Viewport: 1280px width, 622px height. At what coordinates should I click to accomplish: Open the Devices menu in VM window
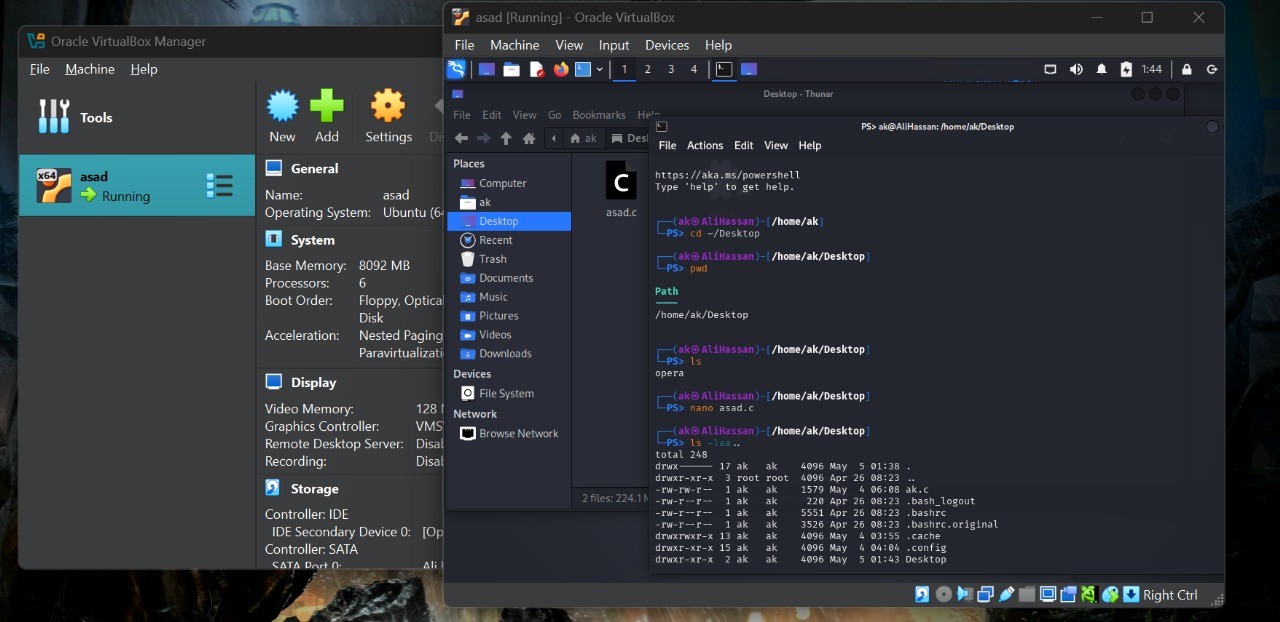(x=667, y=45)
